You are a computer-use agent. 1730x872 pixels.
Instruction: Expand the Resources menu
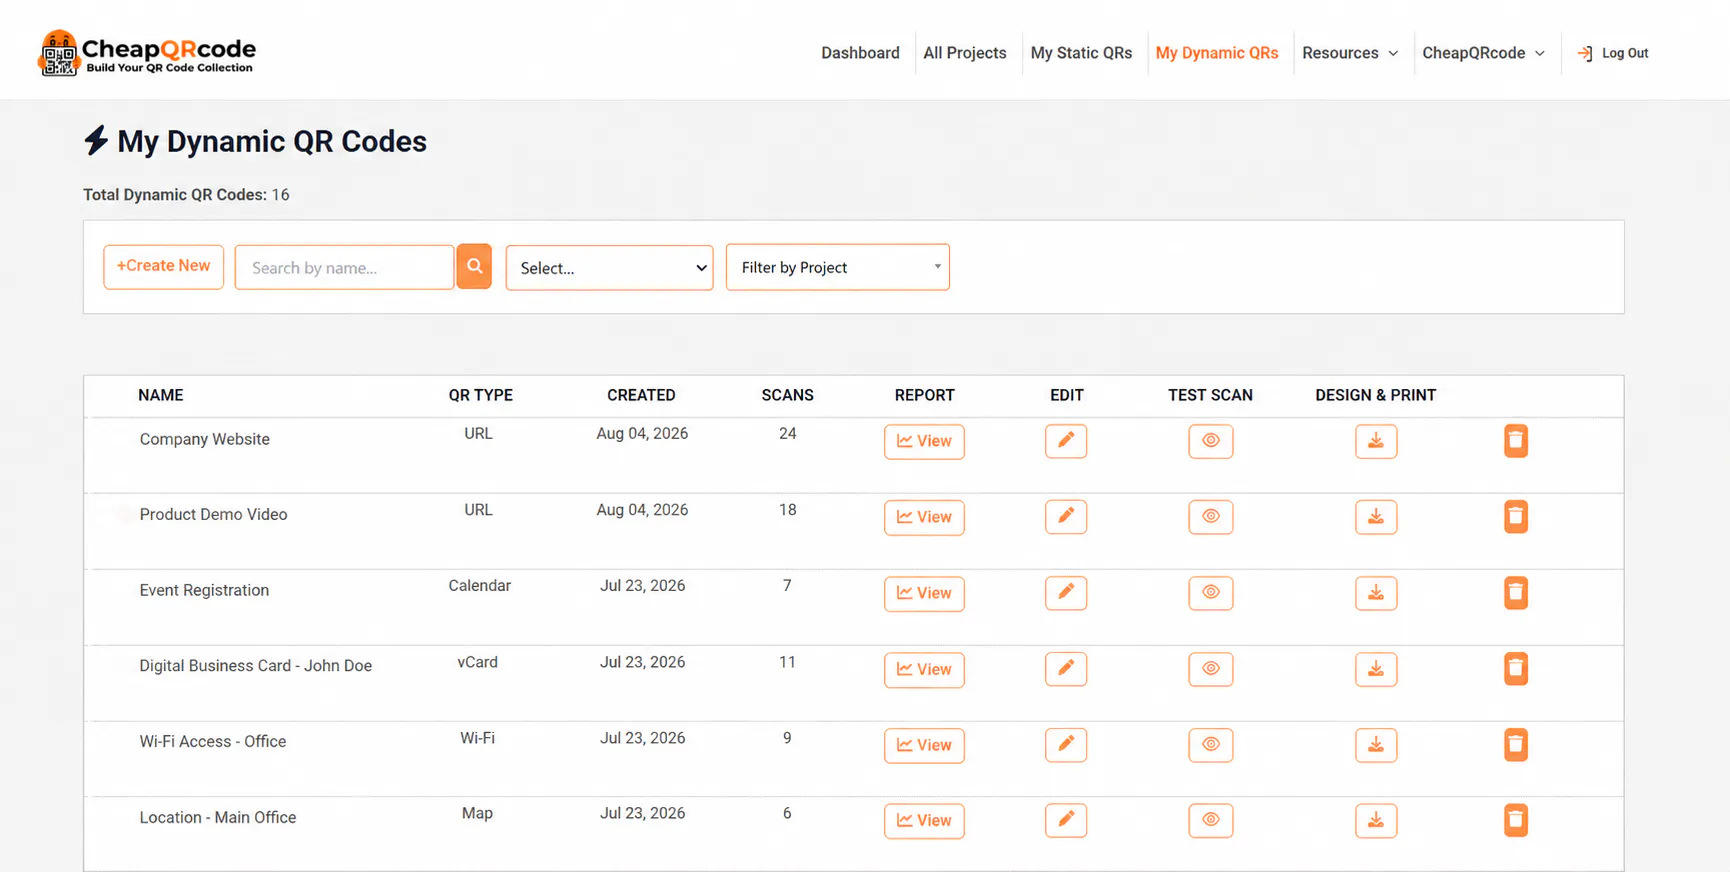point(1350,53)
